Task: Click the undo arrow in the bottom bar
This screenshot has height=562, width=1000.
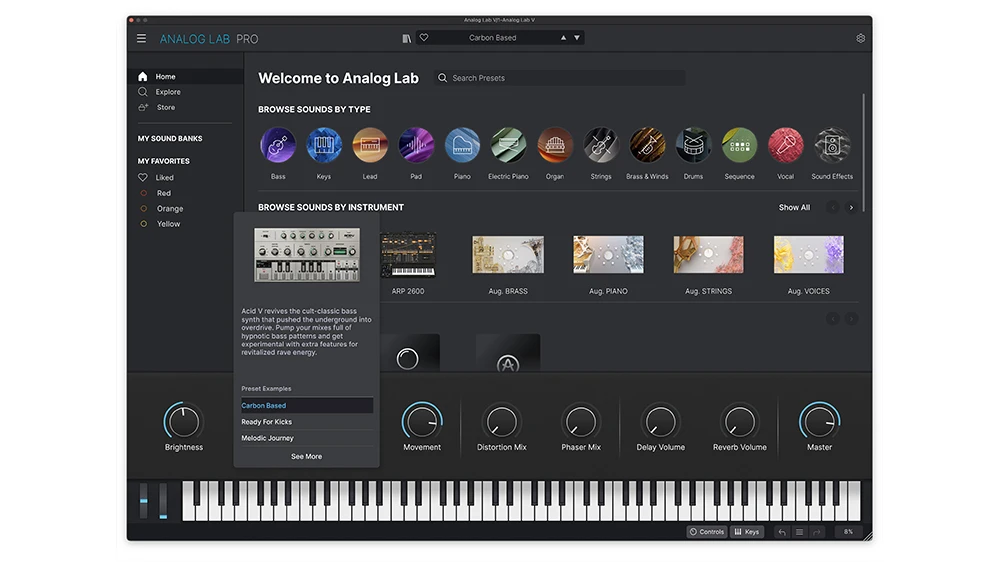Action: point(782,532)
